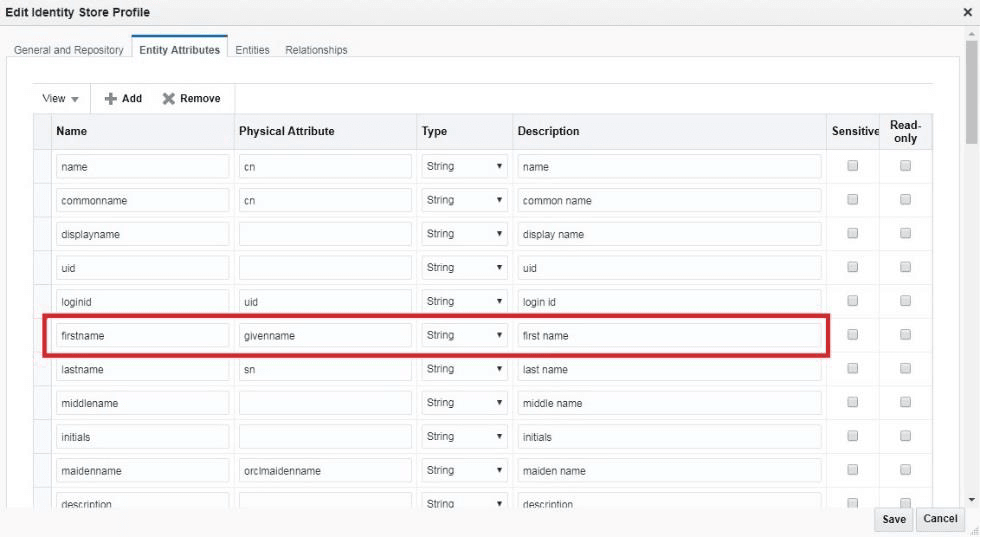Enable Read-only for lastname row

(x=905, y=369)
